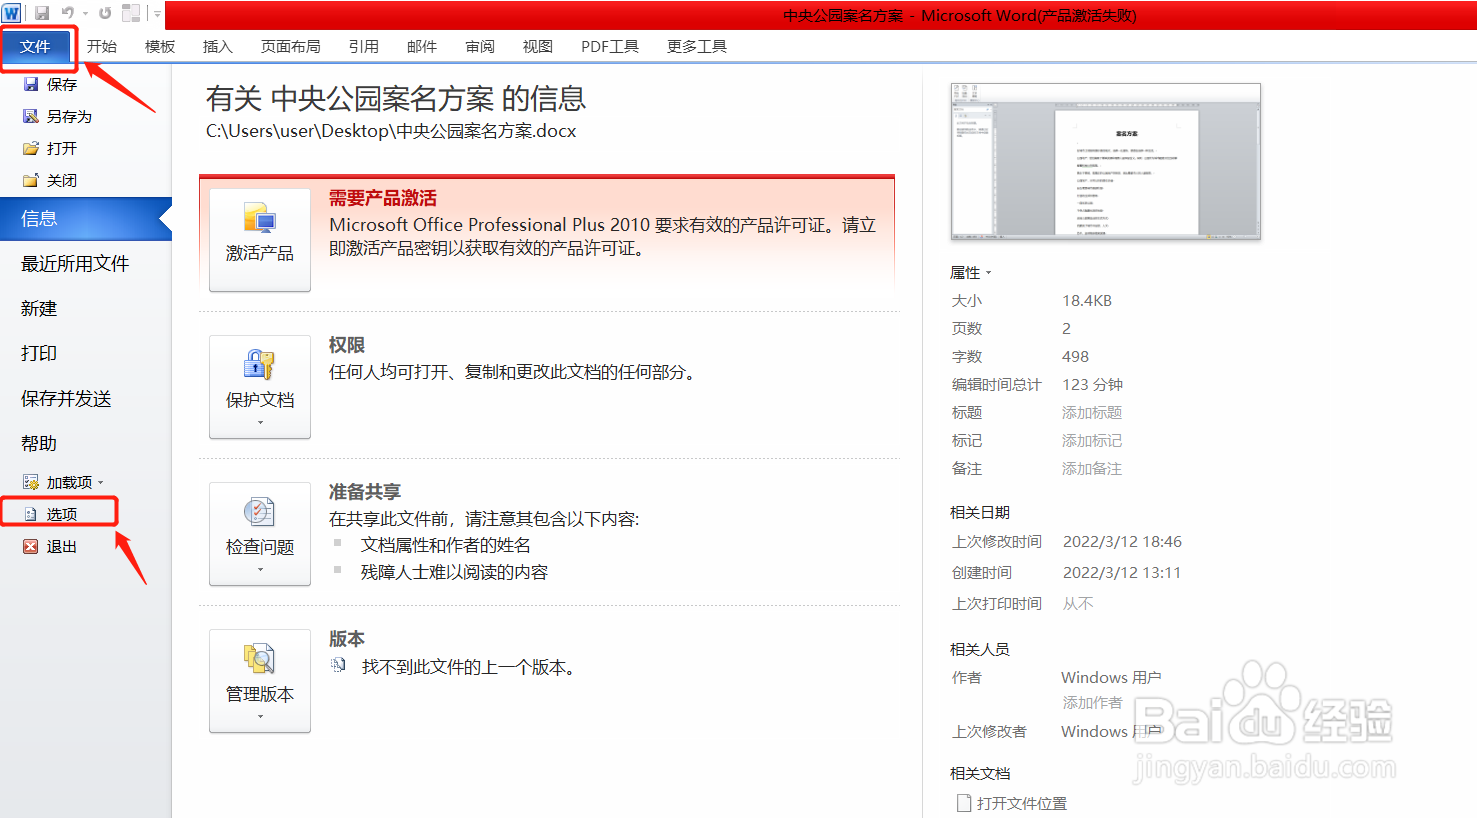Open the 打印 backstage section
Image resolution: width=1477 pixels, height=818 pixels.
[x=39, y=353]
